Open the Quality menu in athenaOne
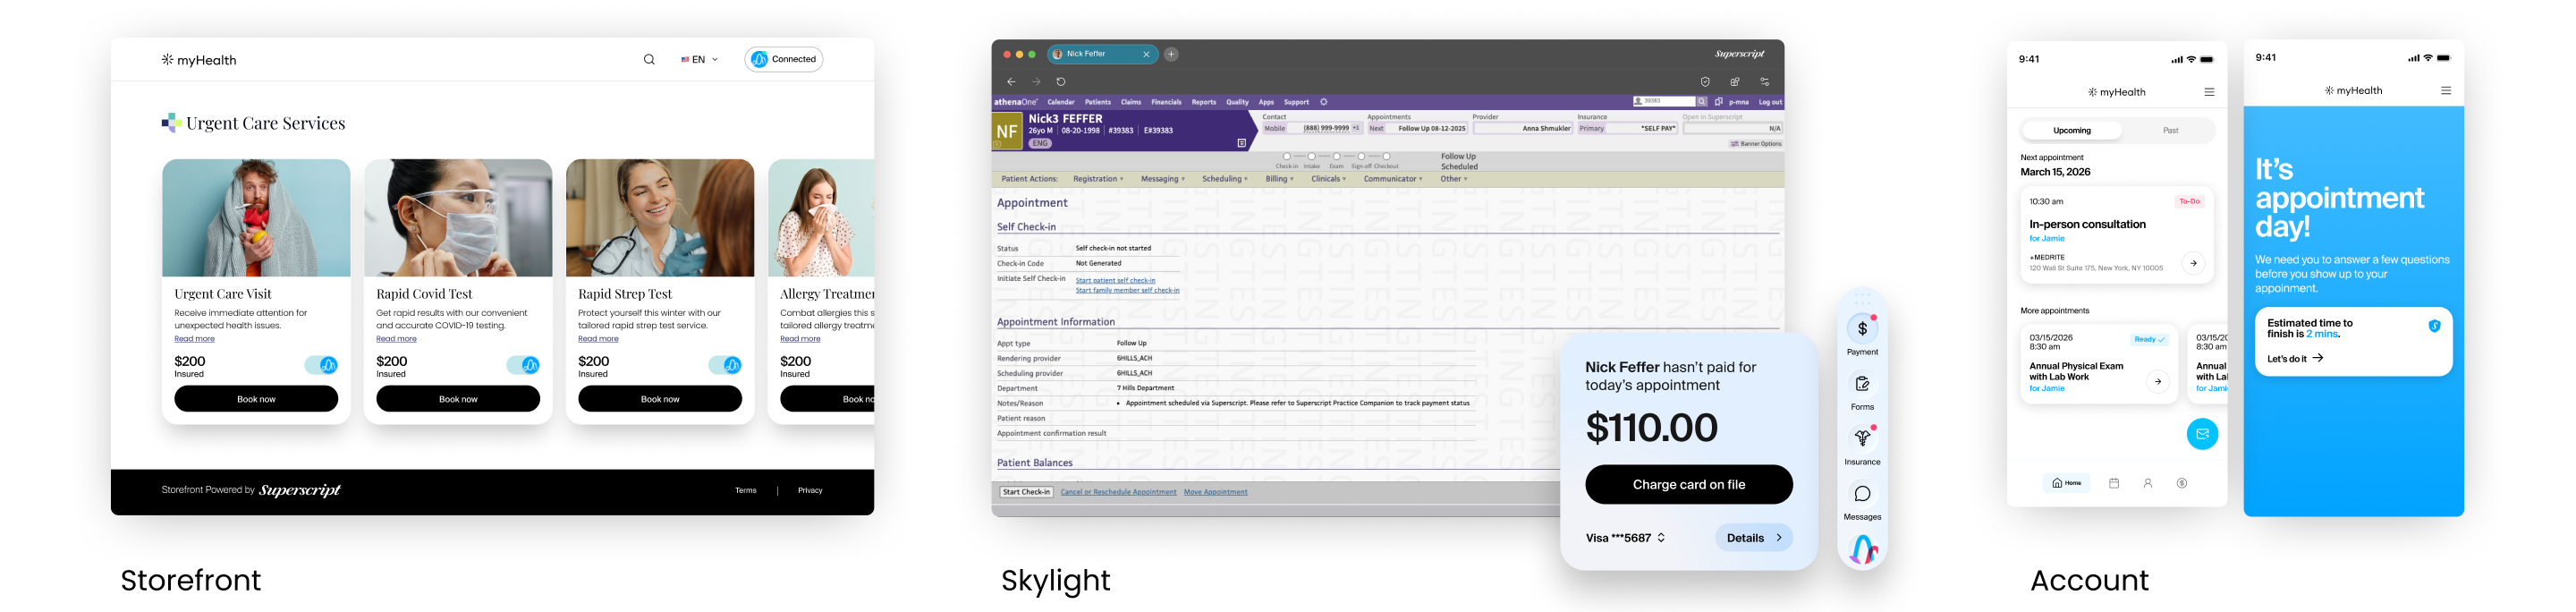This screenshot has width=2576, height=612. (x=1238, y=102)
